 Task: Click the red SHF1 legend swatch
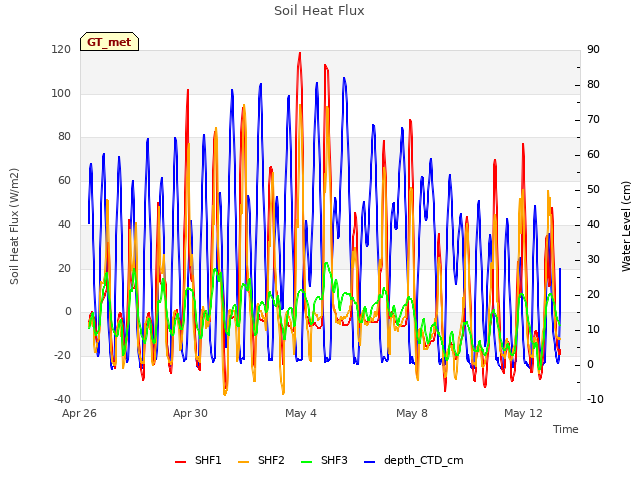tap(180, 462)
